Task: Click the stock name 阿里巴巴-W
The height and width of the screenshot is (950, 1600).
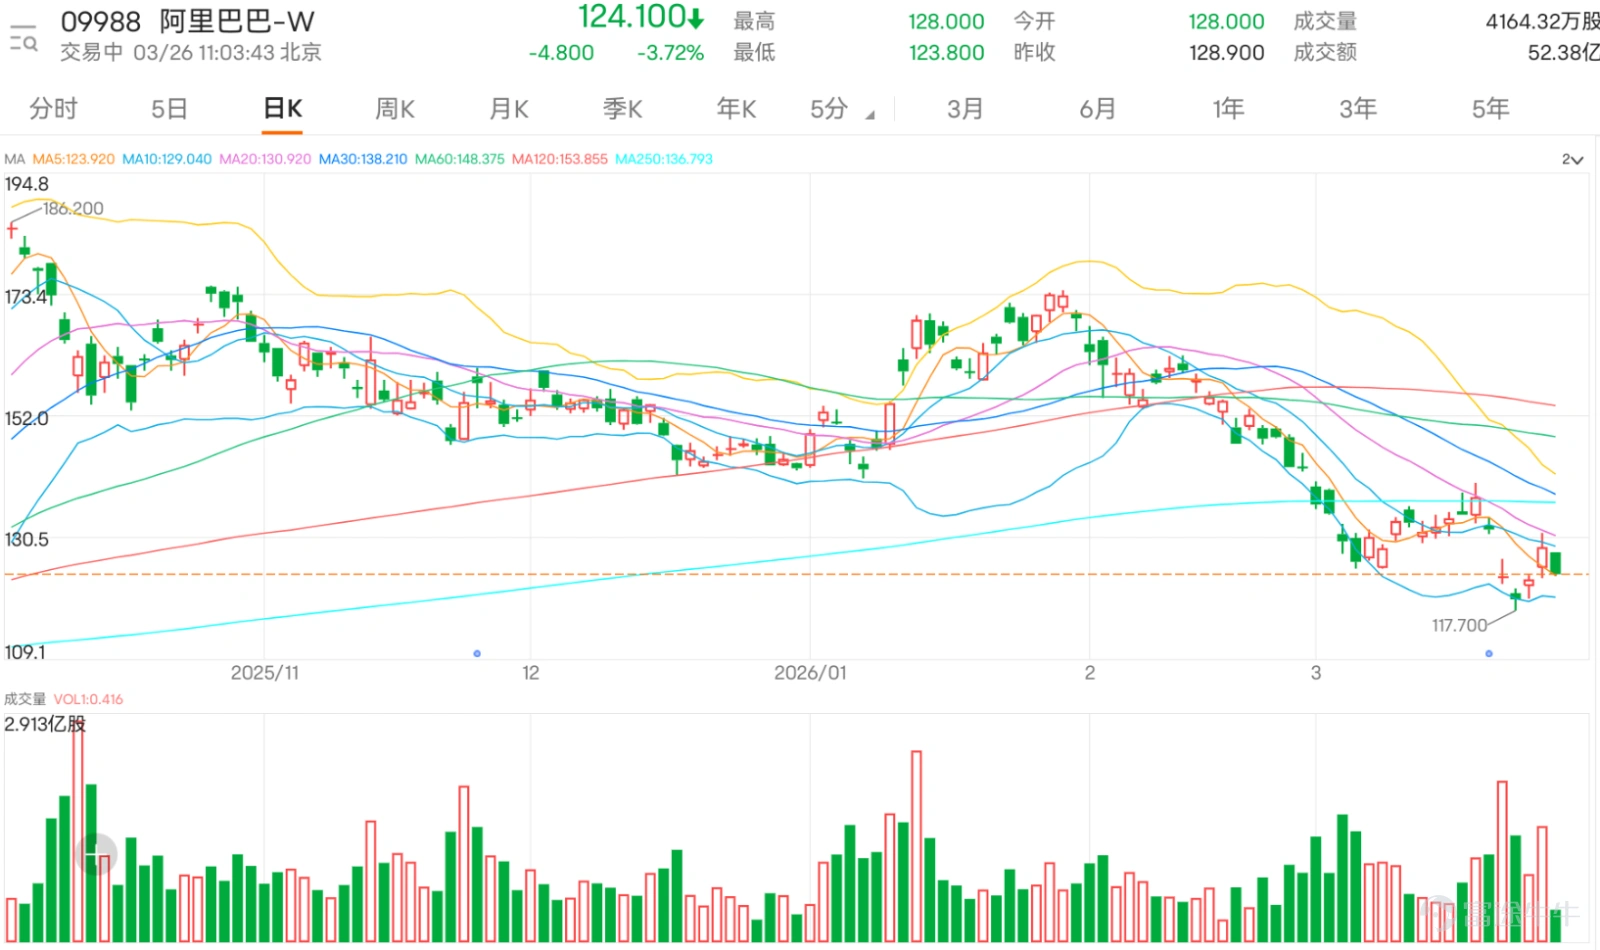Action: pyautogui.click(x=237, y=21)
